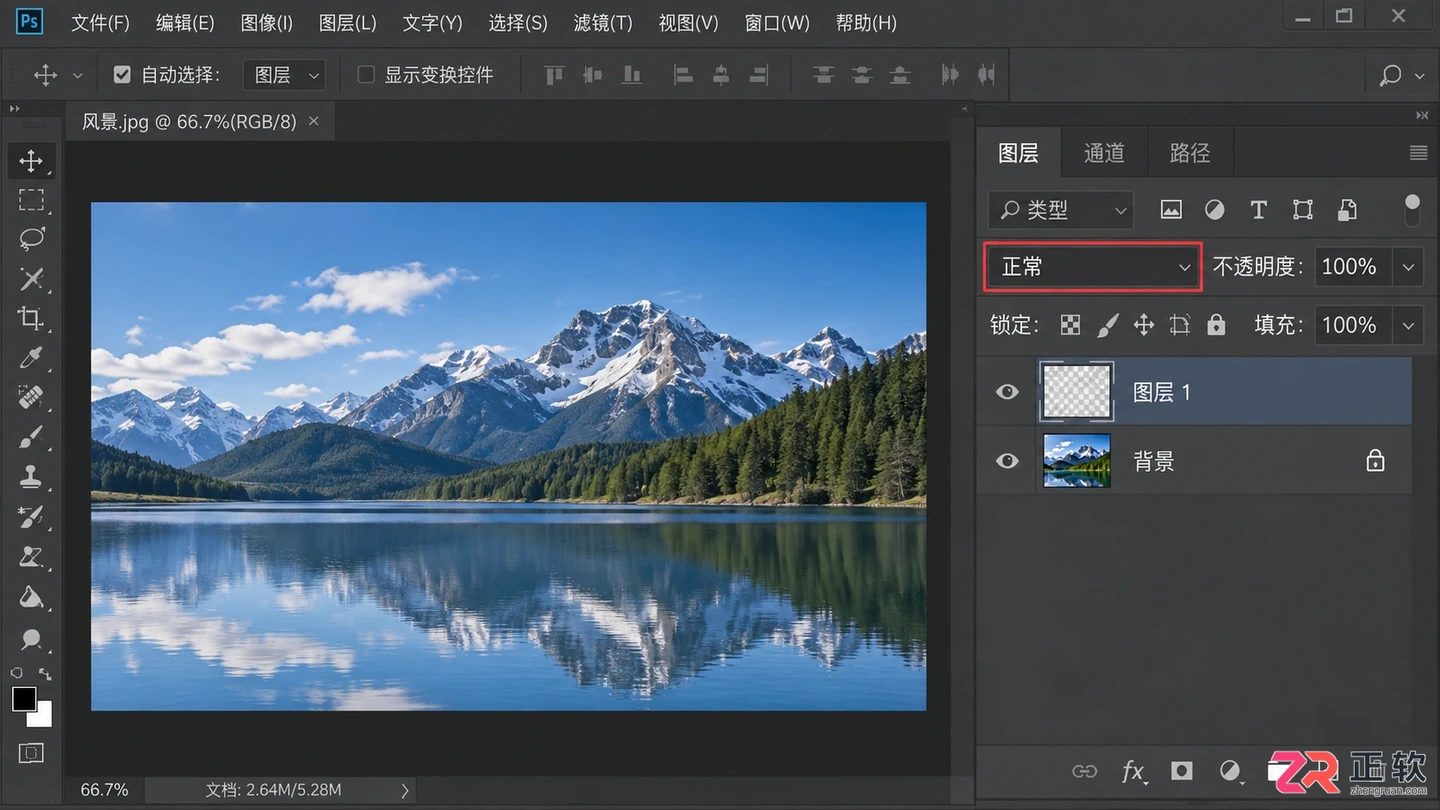Click the align horizontal centers icon

(721, 75)
